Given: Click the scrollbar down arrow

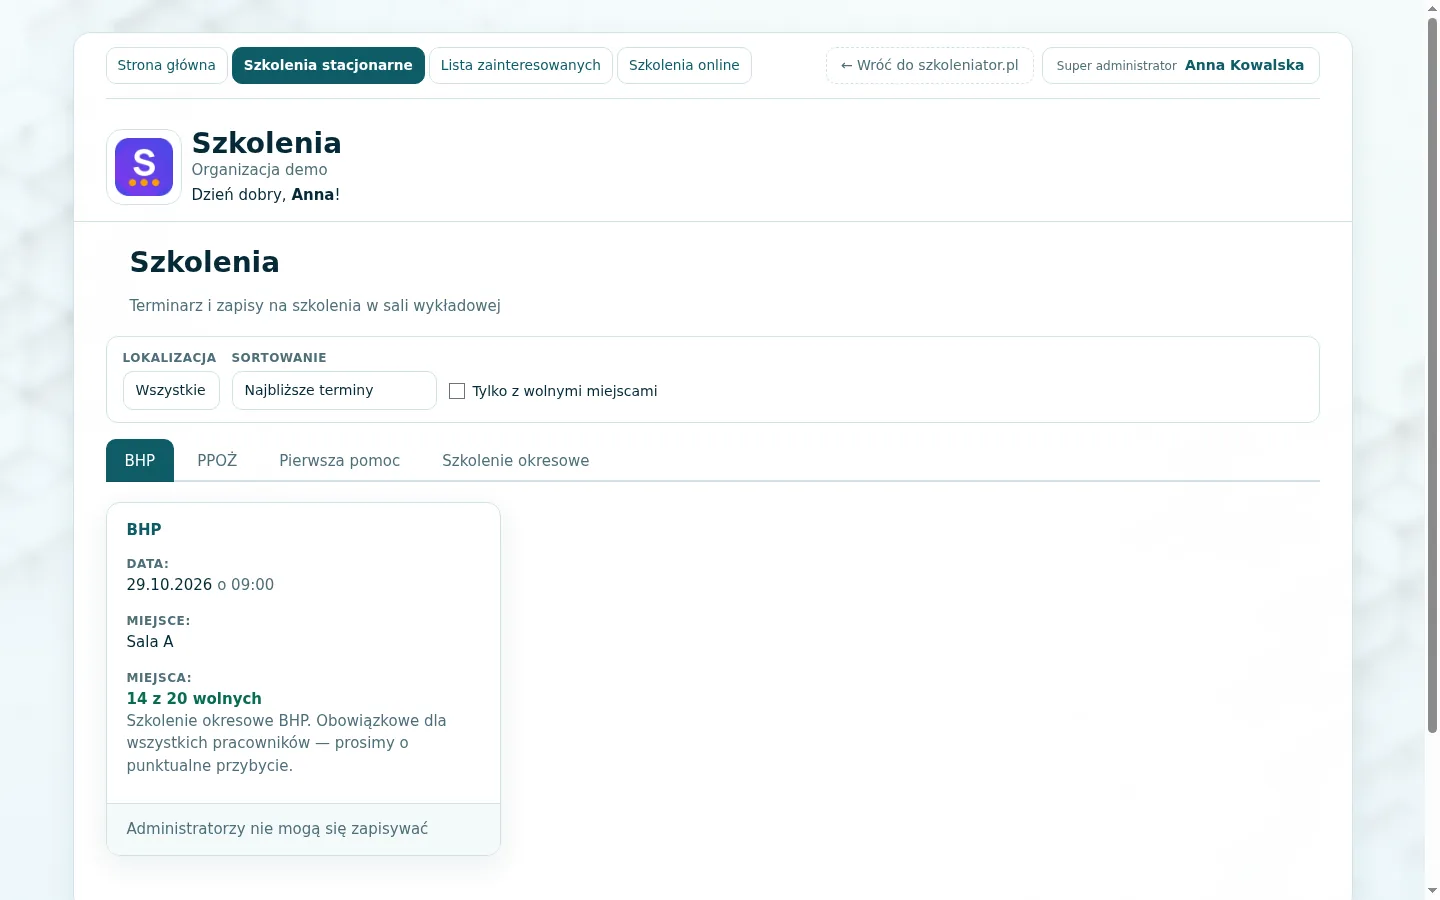Looking at the screenshot, I should [1432, 890].
